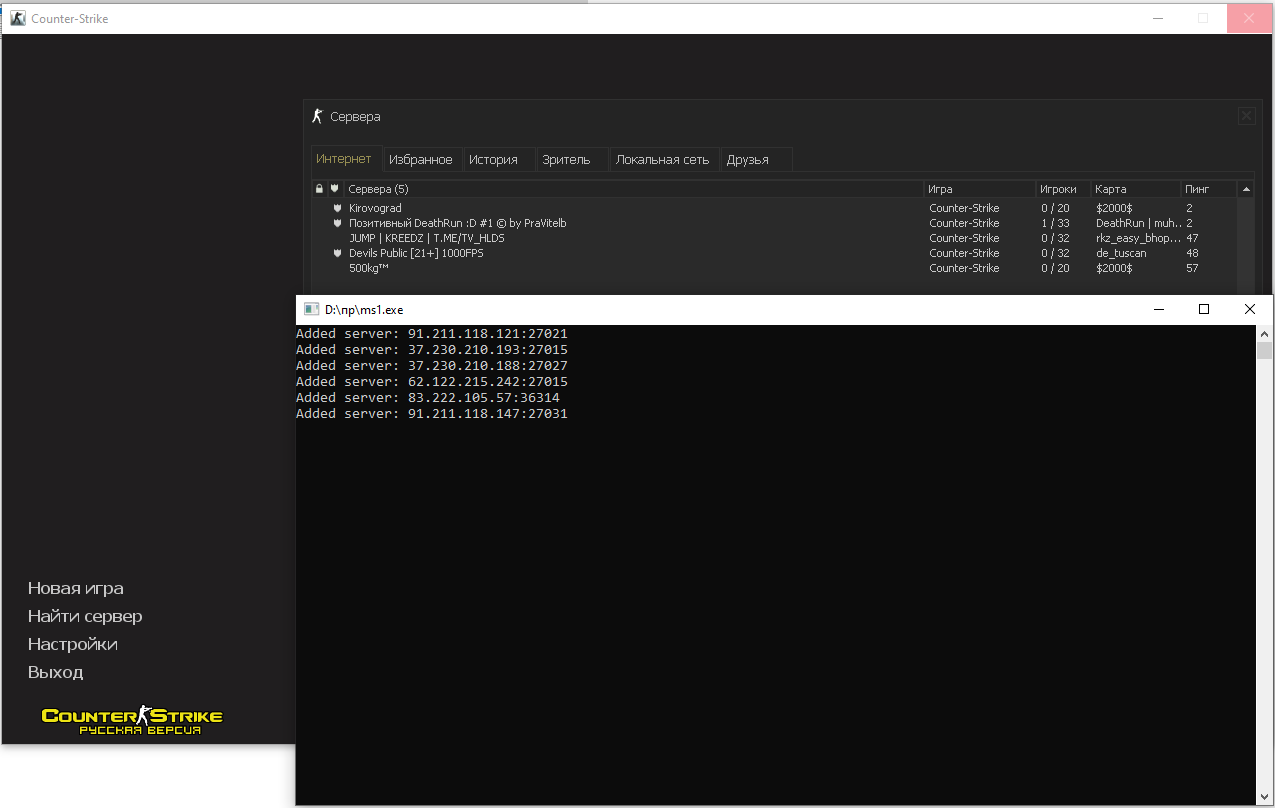The height and width of the screenshot is (808, 1275).
Task: Select the JUMP | KREEDZ server row
Action: point(774,238)
